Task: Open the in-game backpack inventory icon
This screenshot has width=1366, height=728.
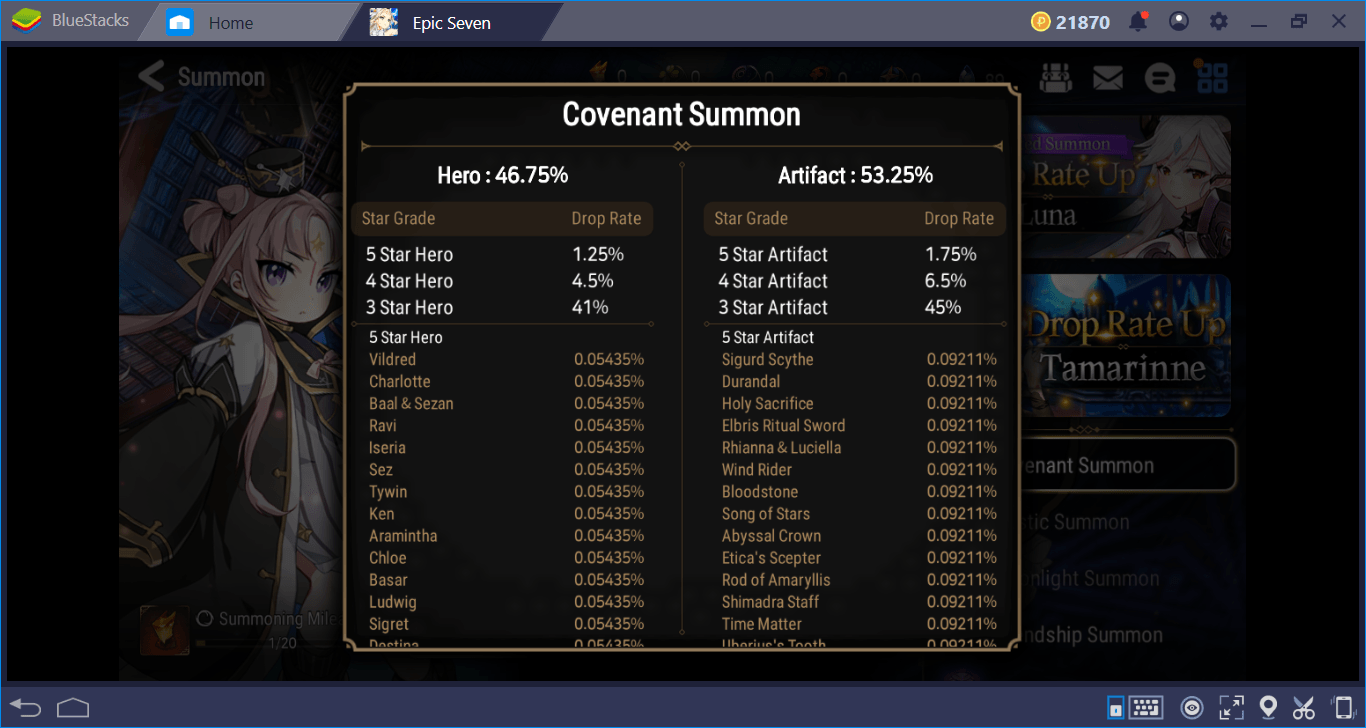Action: pyautogui.click(x=1056, y=76)
